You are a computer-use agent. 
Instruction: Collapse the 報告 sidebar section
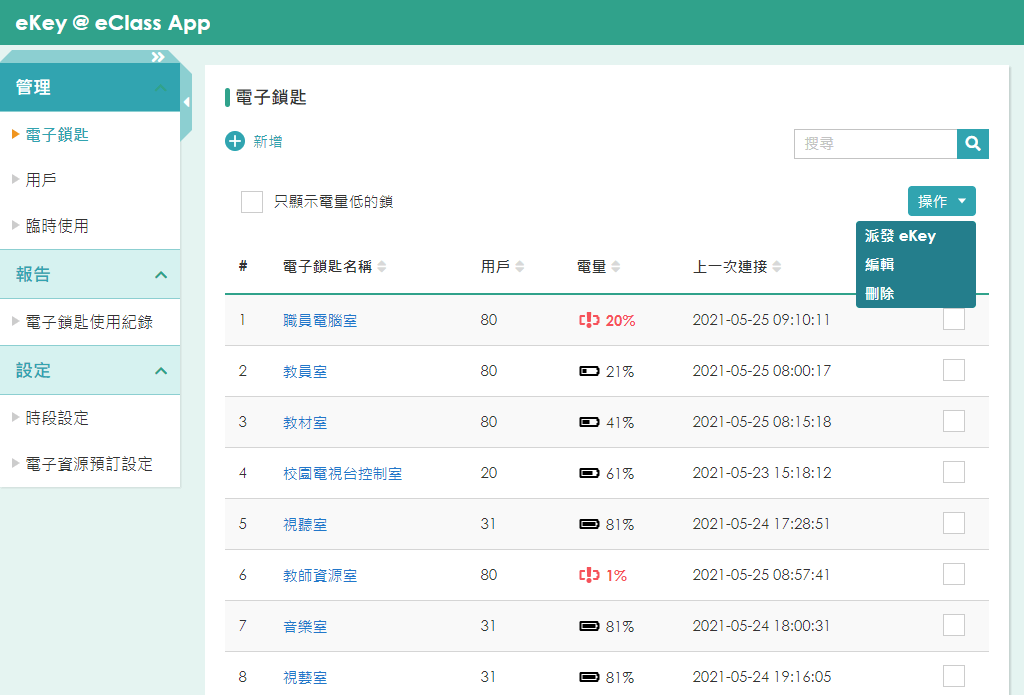pos(161,274)
